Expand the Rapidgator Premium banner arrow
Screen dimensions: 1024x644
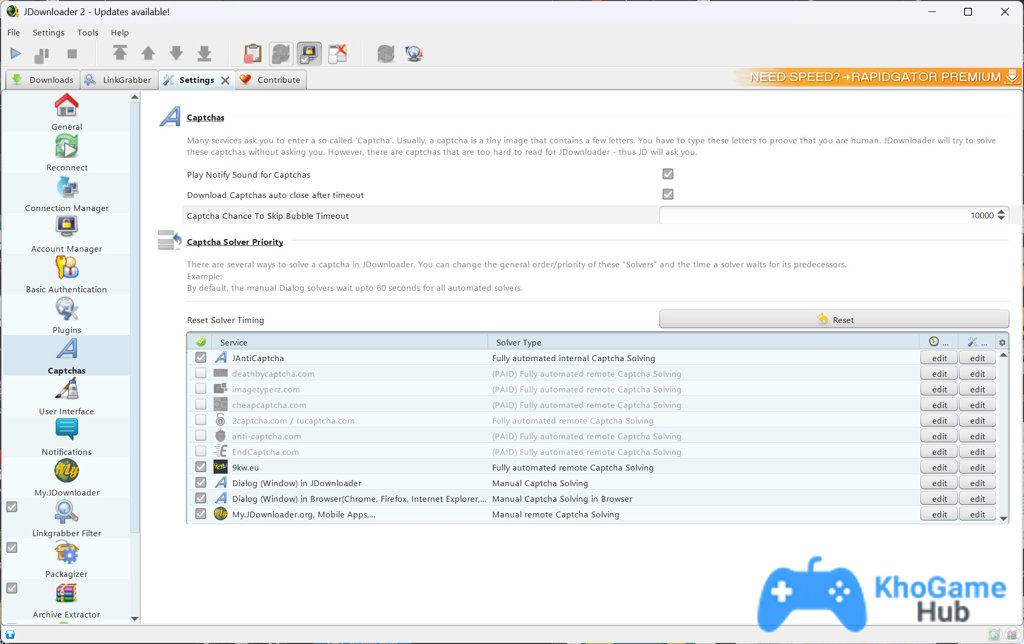[x=1014, y=75]
